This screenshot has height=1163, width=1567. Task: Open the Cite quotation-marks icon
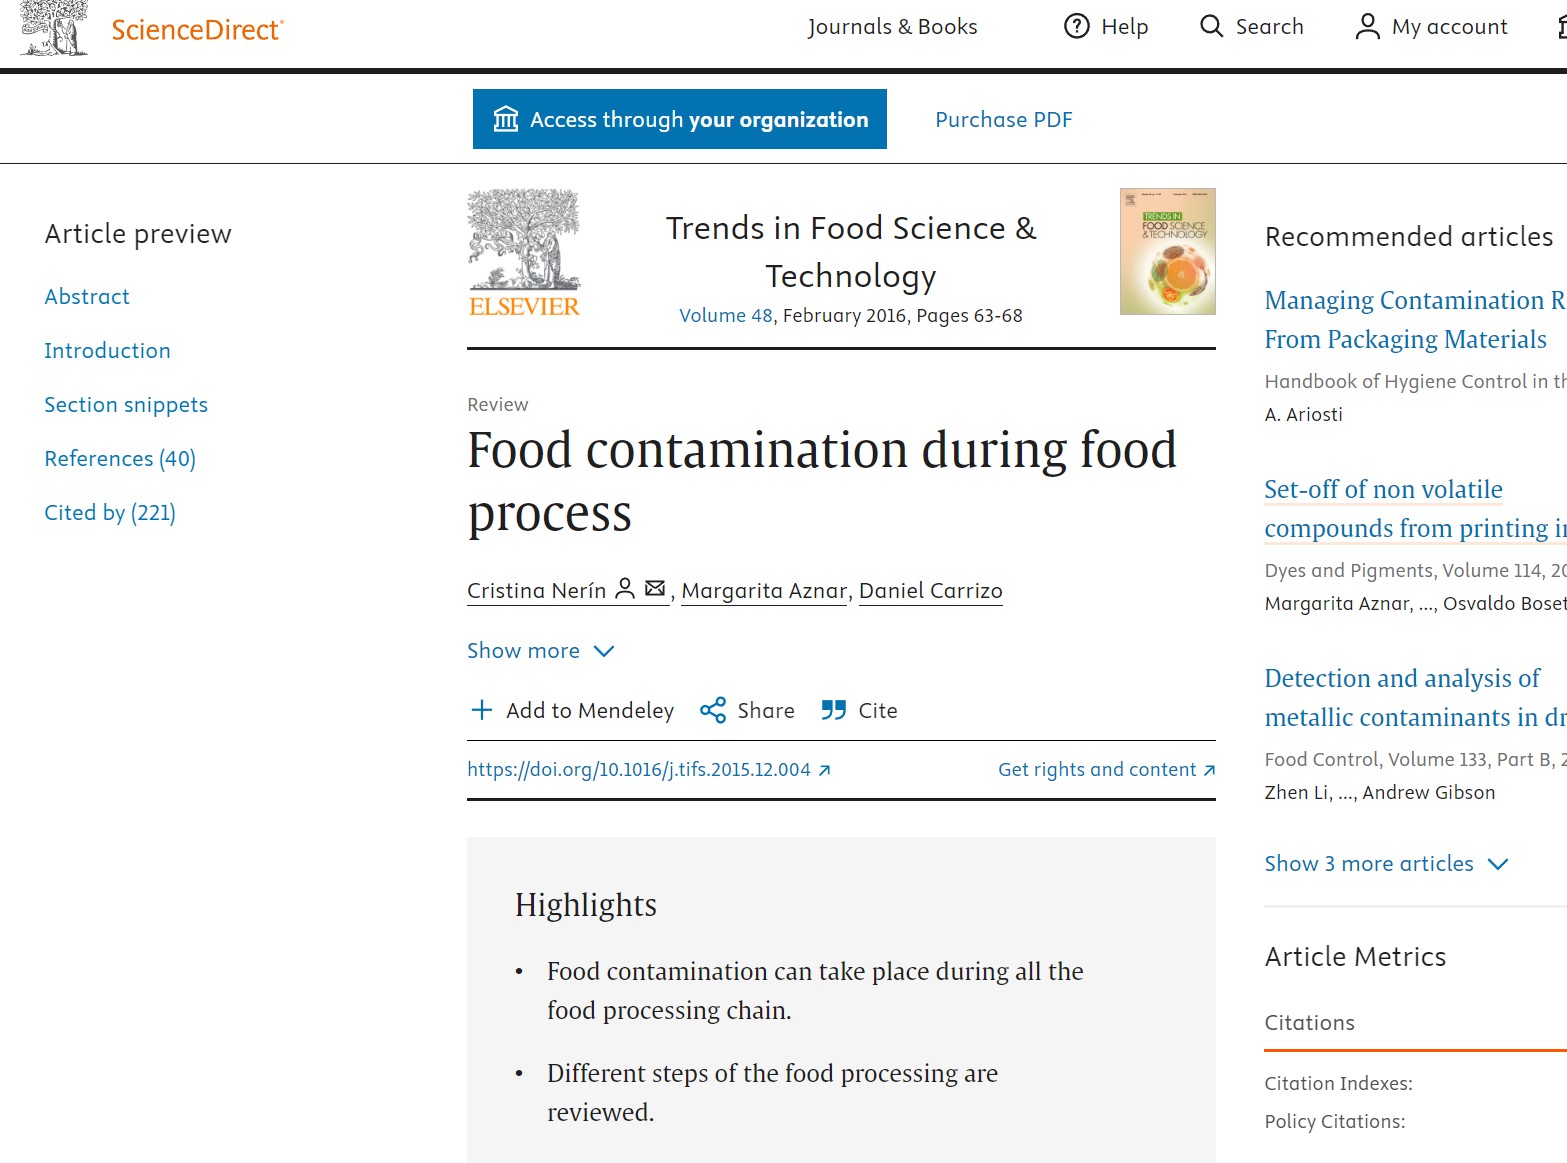833,710
